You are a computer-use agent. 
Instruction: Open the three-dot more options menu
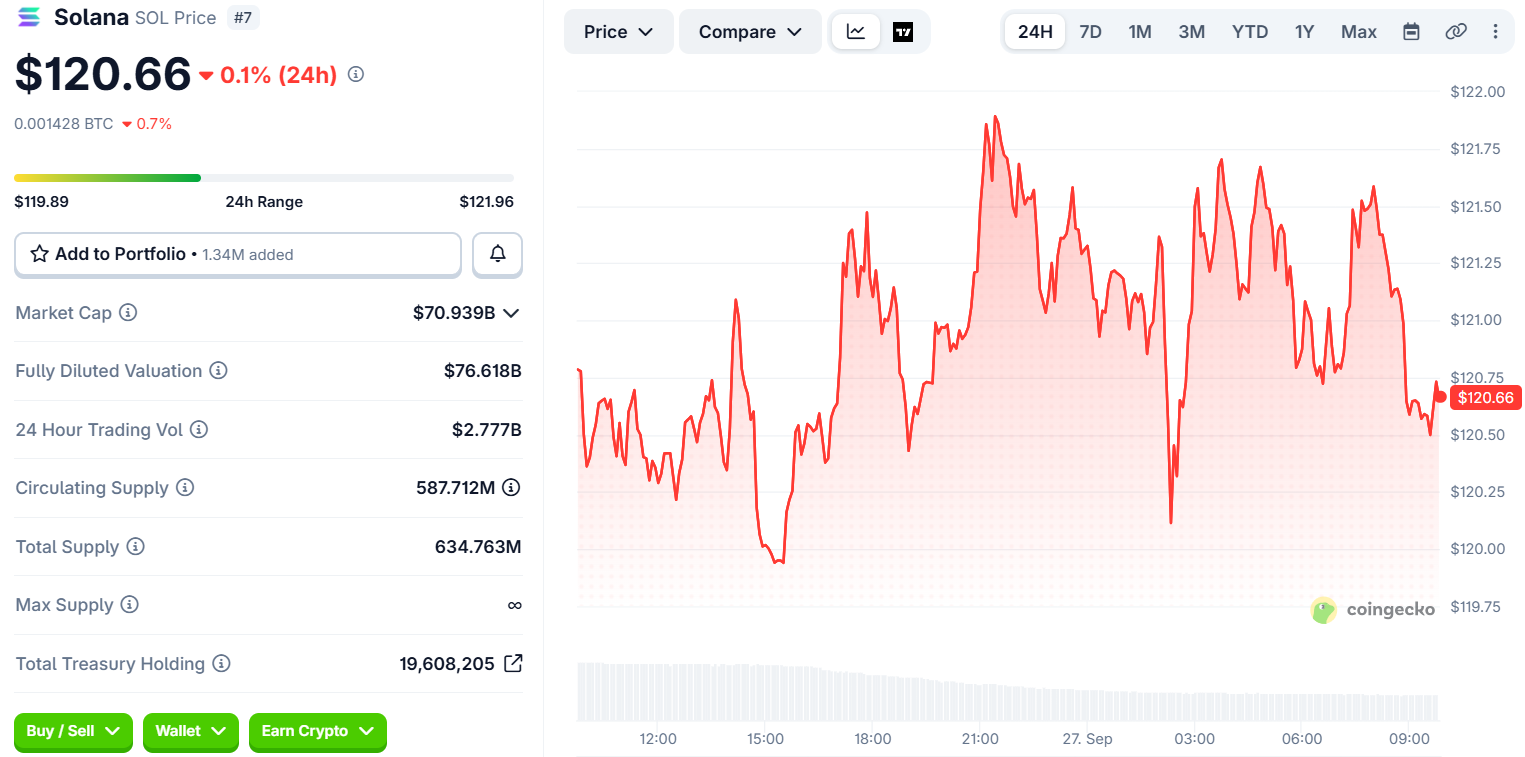point(1496,32)
